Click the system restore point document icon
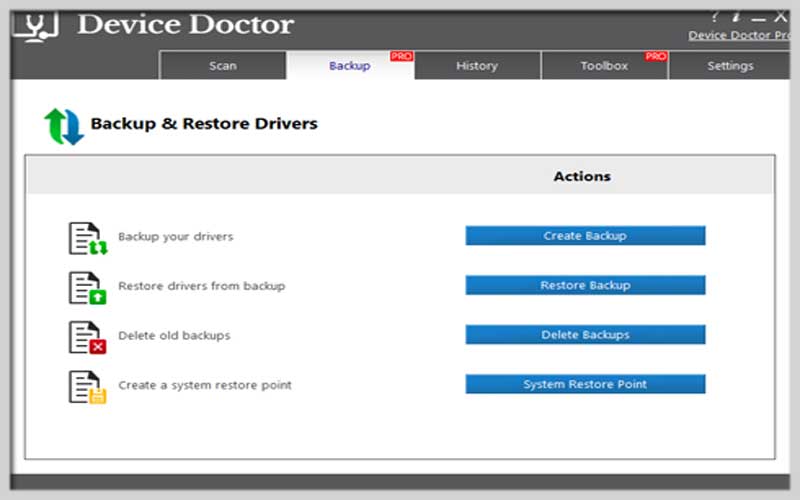Viewport: 800px width, 500px height. [x=88, y=387]
